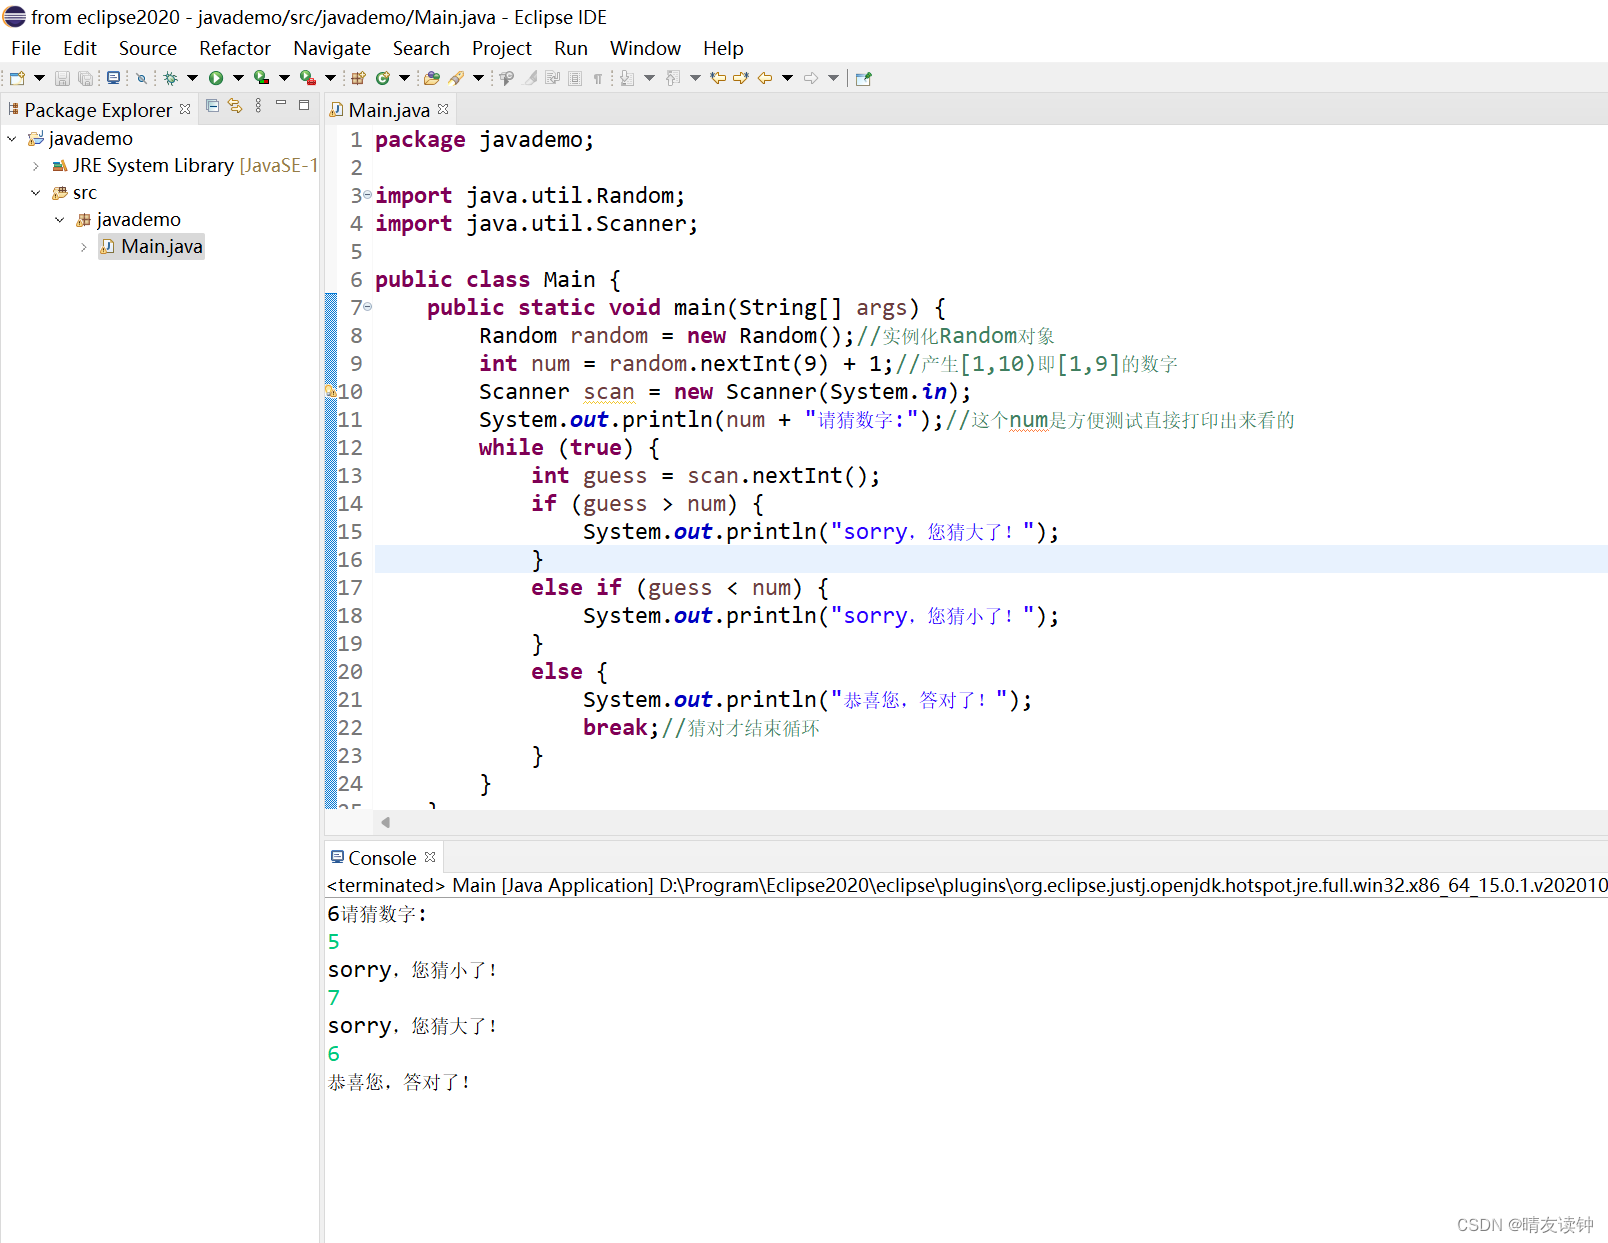
Task: Collapse the src folder node
Action: tap(36, 193)
